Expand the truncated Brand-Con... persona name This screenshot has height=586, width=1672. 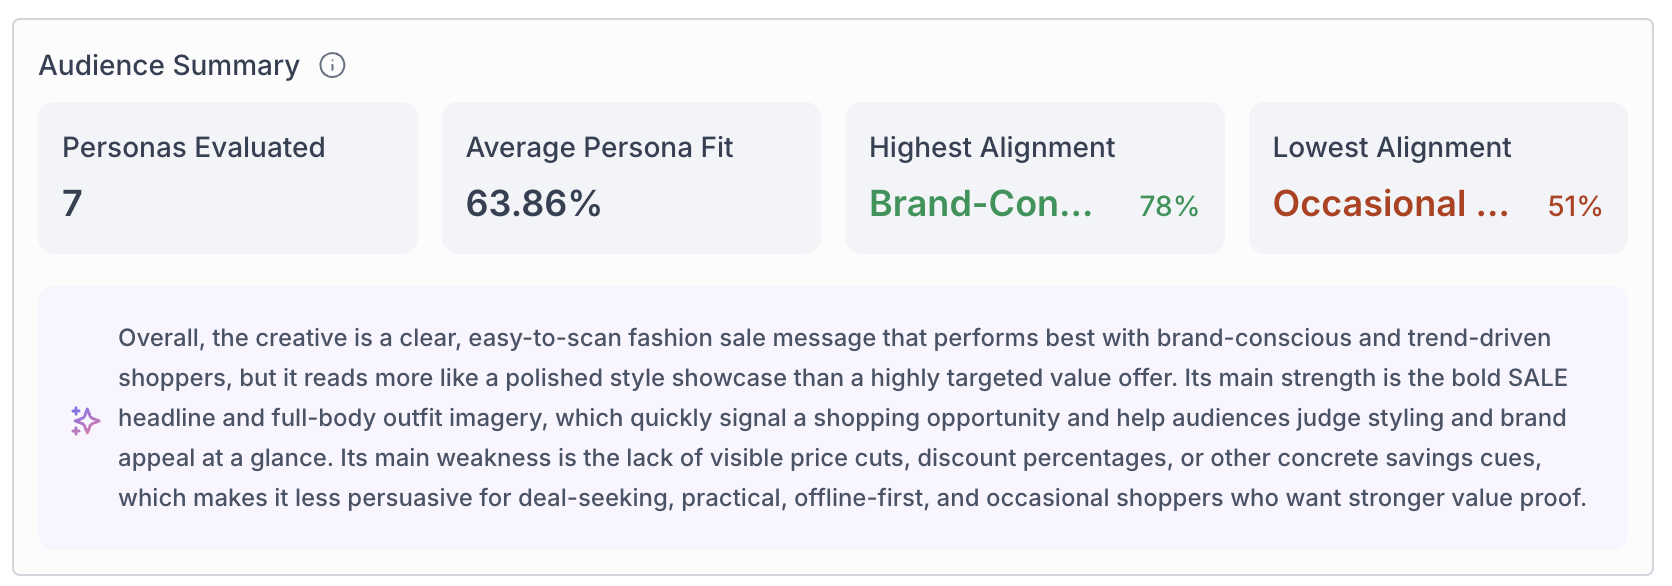point(981,203)
